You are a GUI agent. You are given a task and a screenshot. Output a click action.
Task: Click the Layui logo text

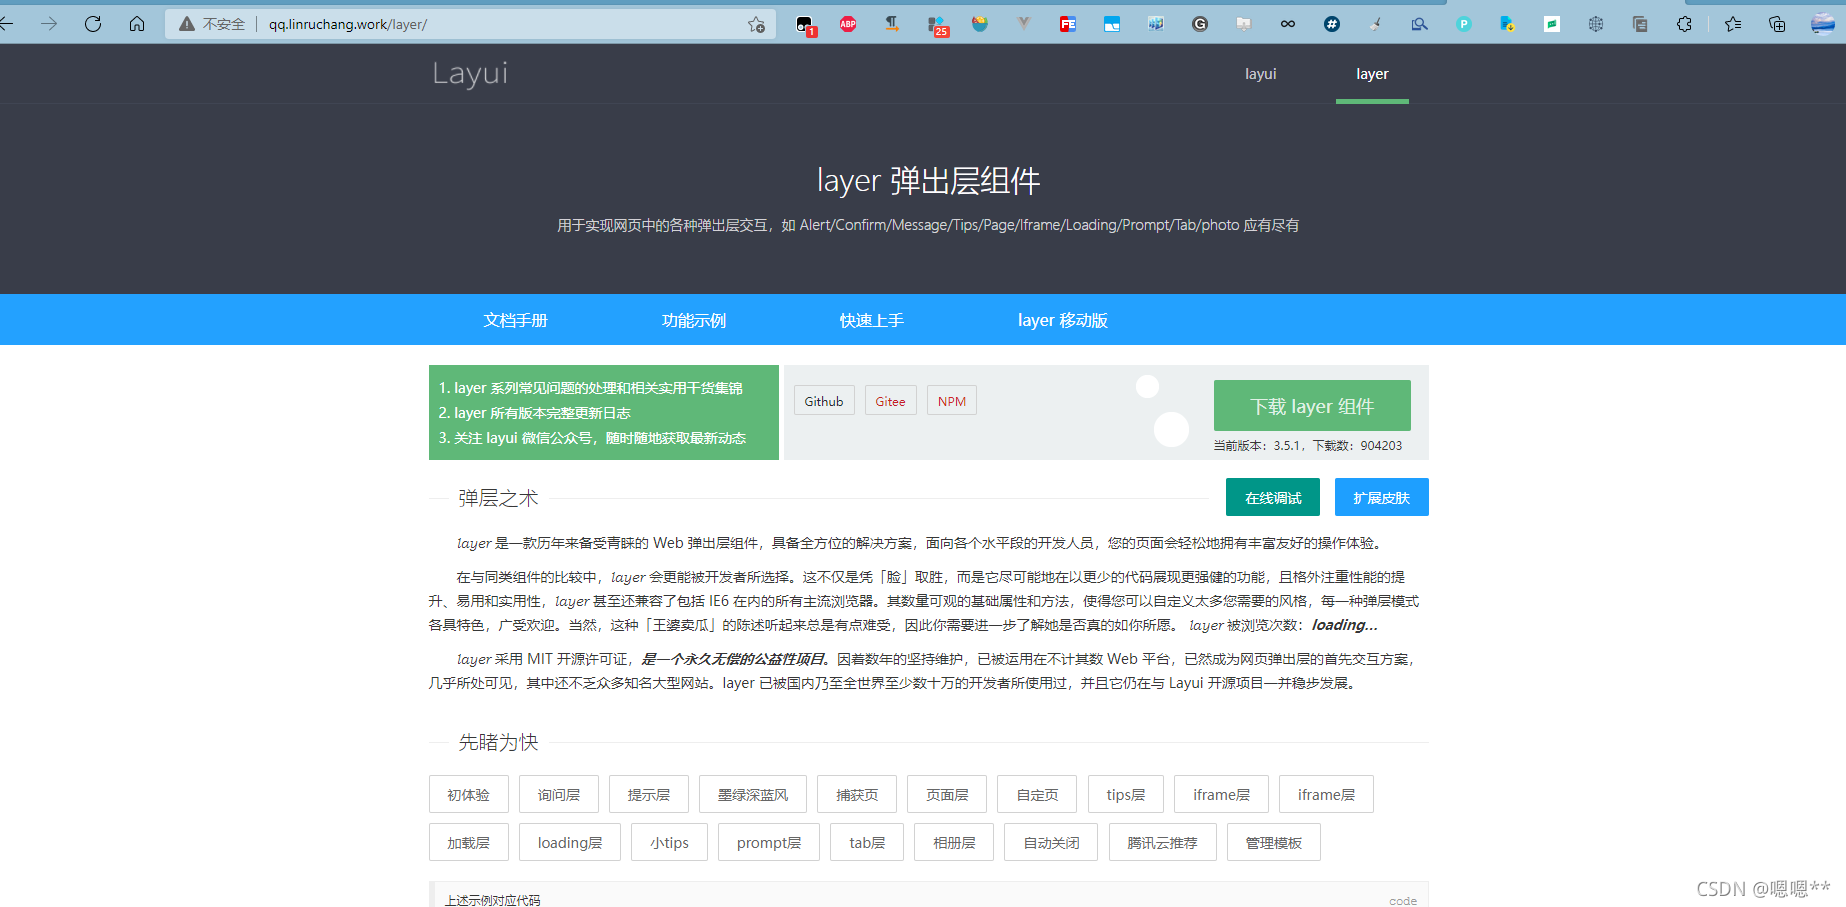(x=470, y=73)
